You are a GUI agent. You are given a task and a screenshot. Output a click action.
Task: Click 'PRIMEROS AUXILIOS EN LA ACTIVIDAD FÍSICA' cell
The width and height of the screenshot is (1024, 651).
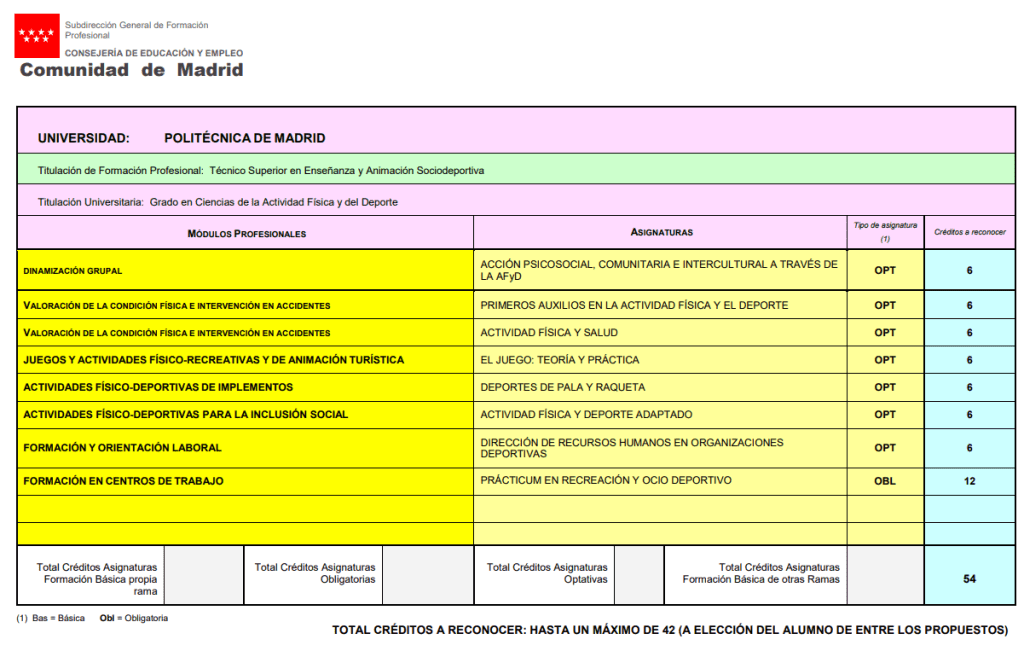coord(660,305)
